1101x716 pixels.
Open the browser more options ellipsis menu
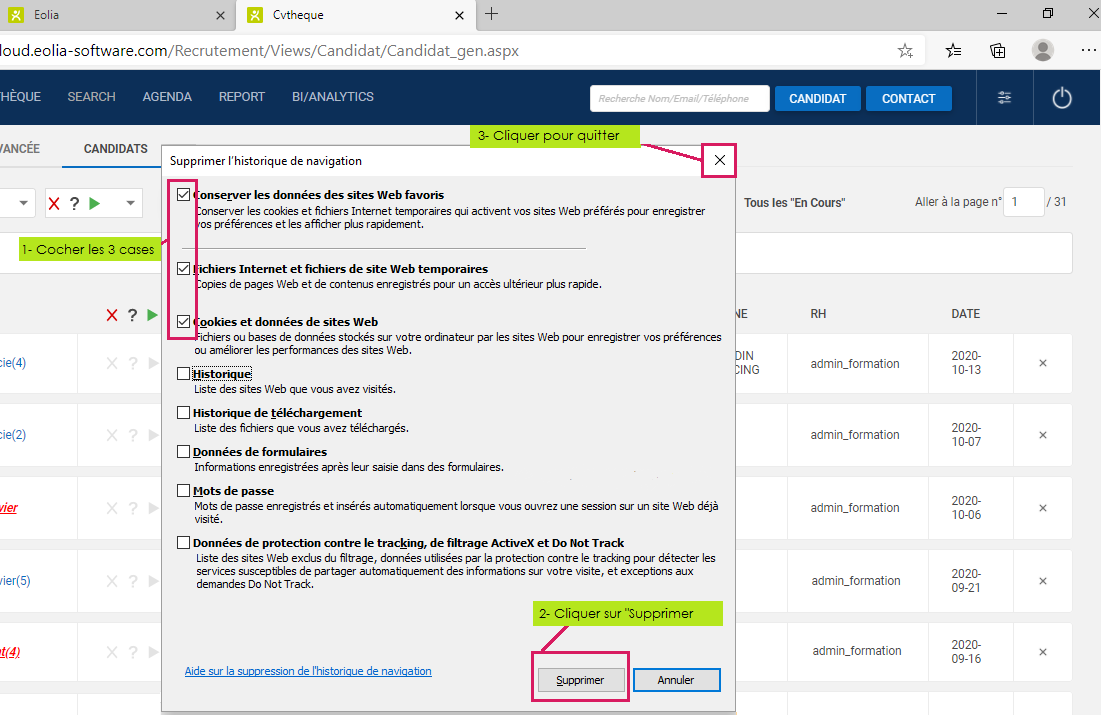[1088, 50]
